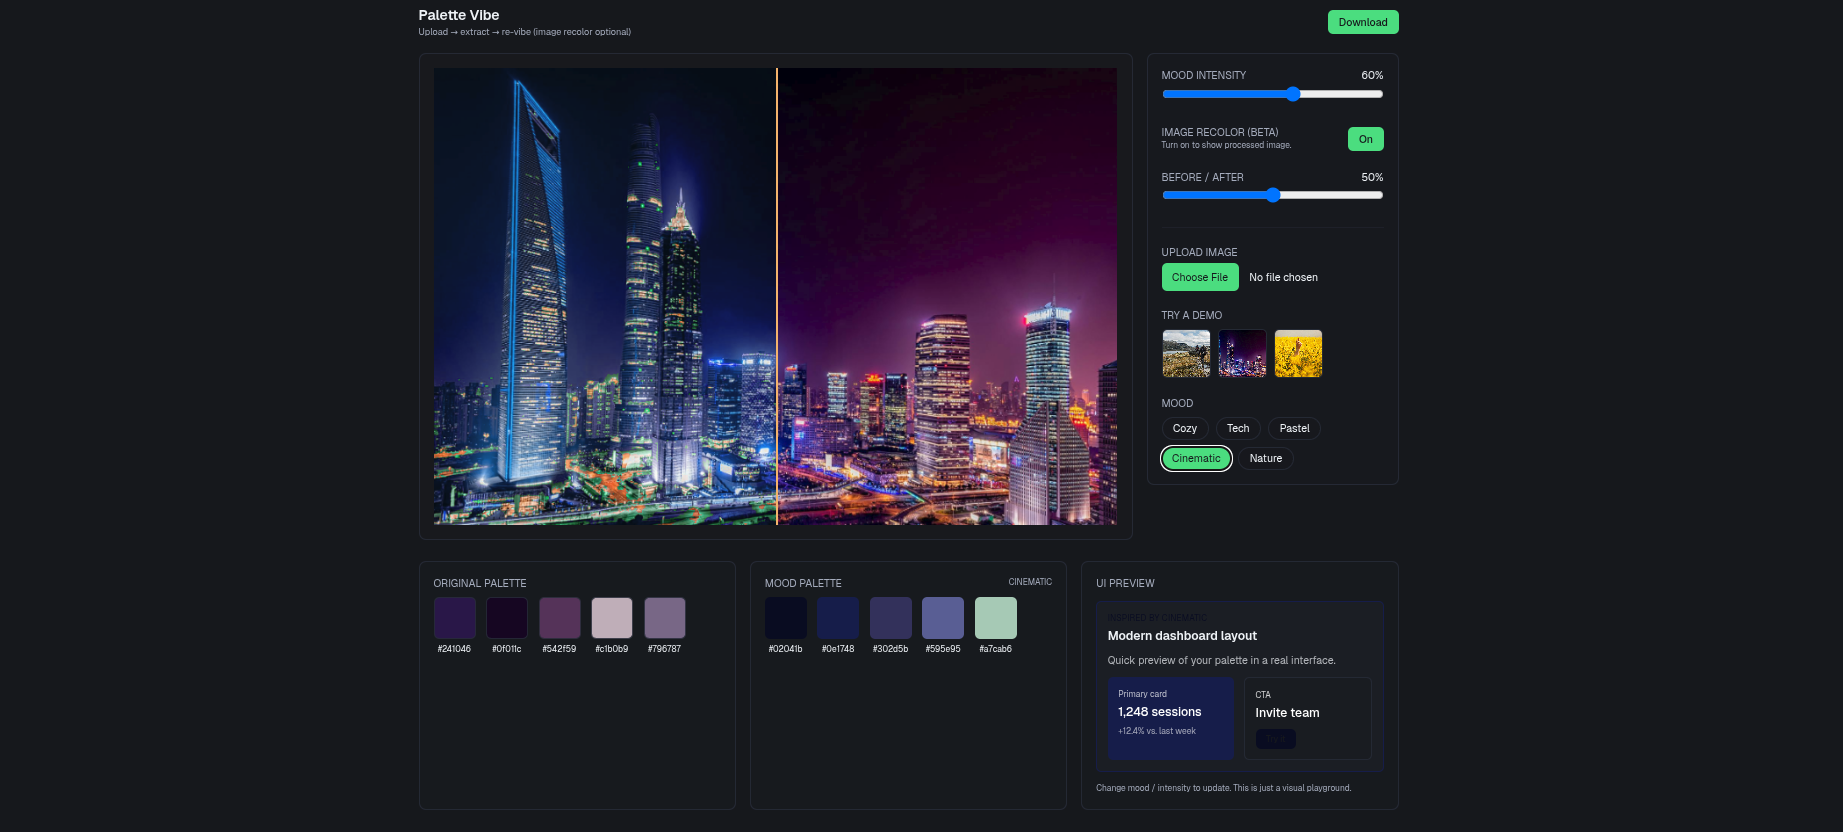Image resolution: width=1843 pixels, height=832 pixels.
Task: Click the 50% before/after value
Action: click(x=1372, y=177)
